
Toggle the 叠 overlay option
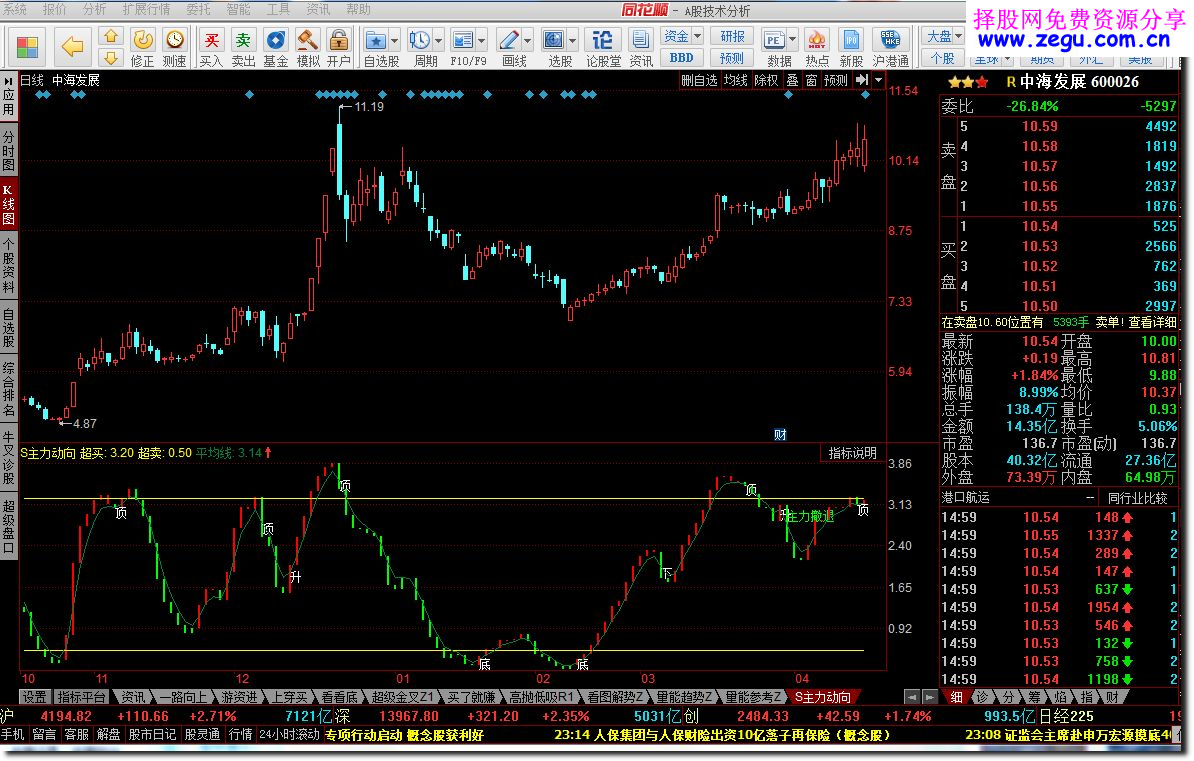coord(793,80)
